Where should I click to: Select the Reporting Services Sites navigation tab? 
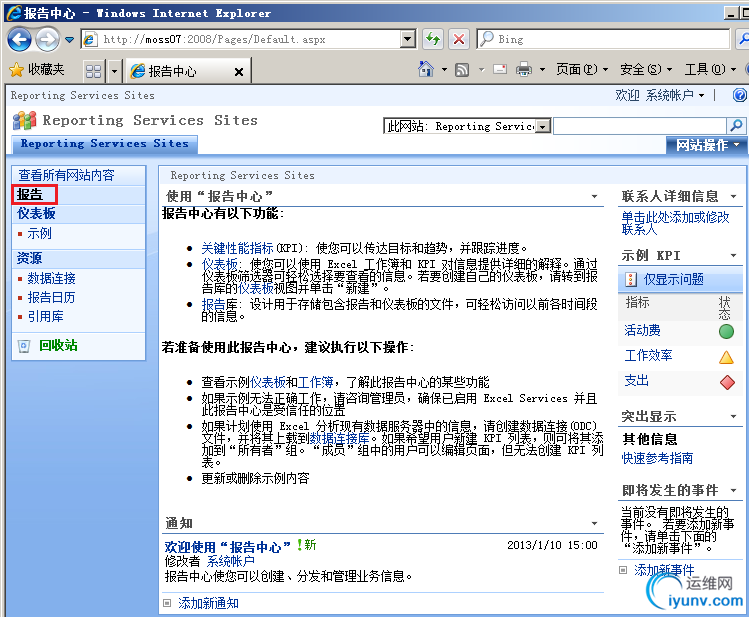[105, 143]
